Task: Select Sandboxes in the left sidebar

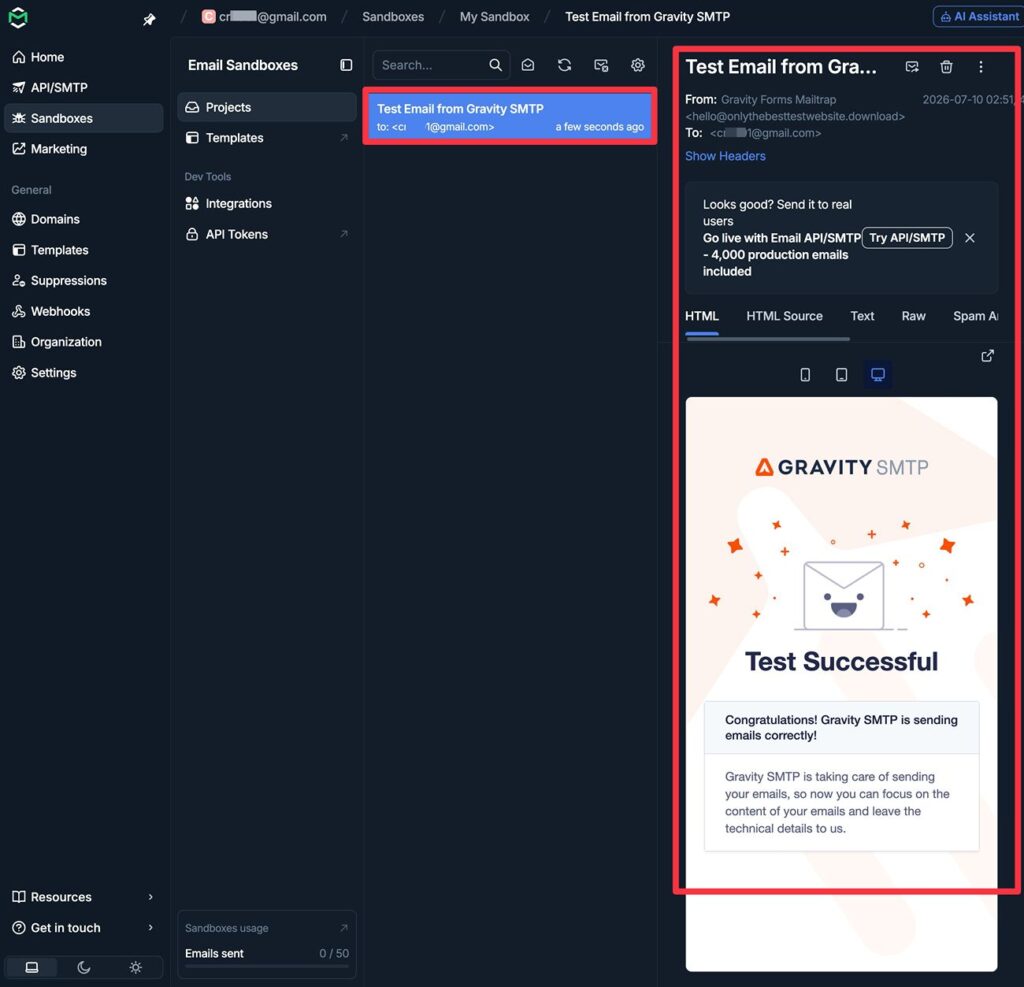Action: click(x=84, y=118)
